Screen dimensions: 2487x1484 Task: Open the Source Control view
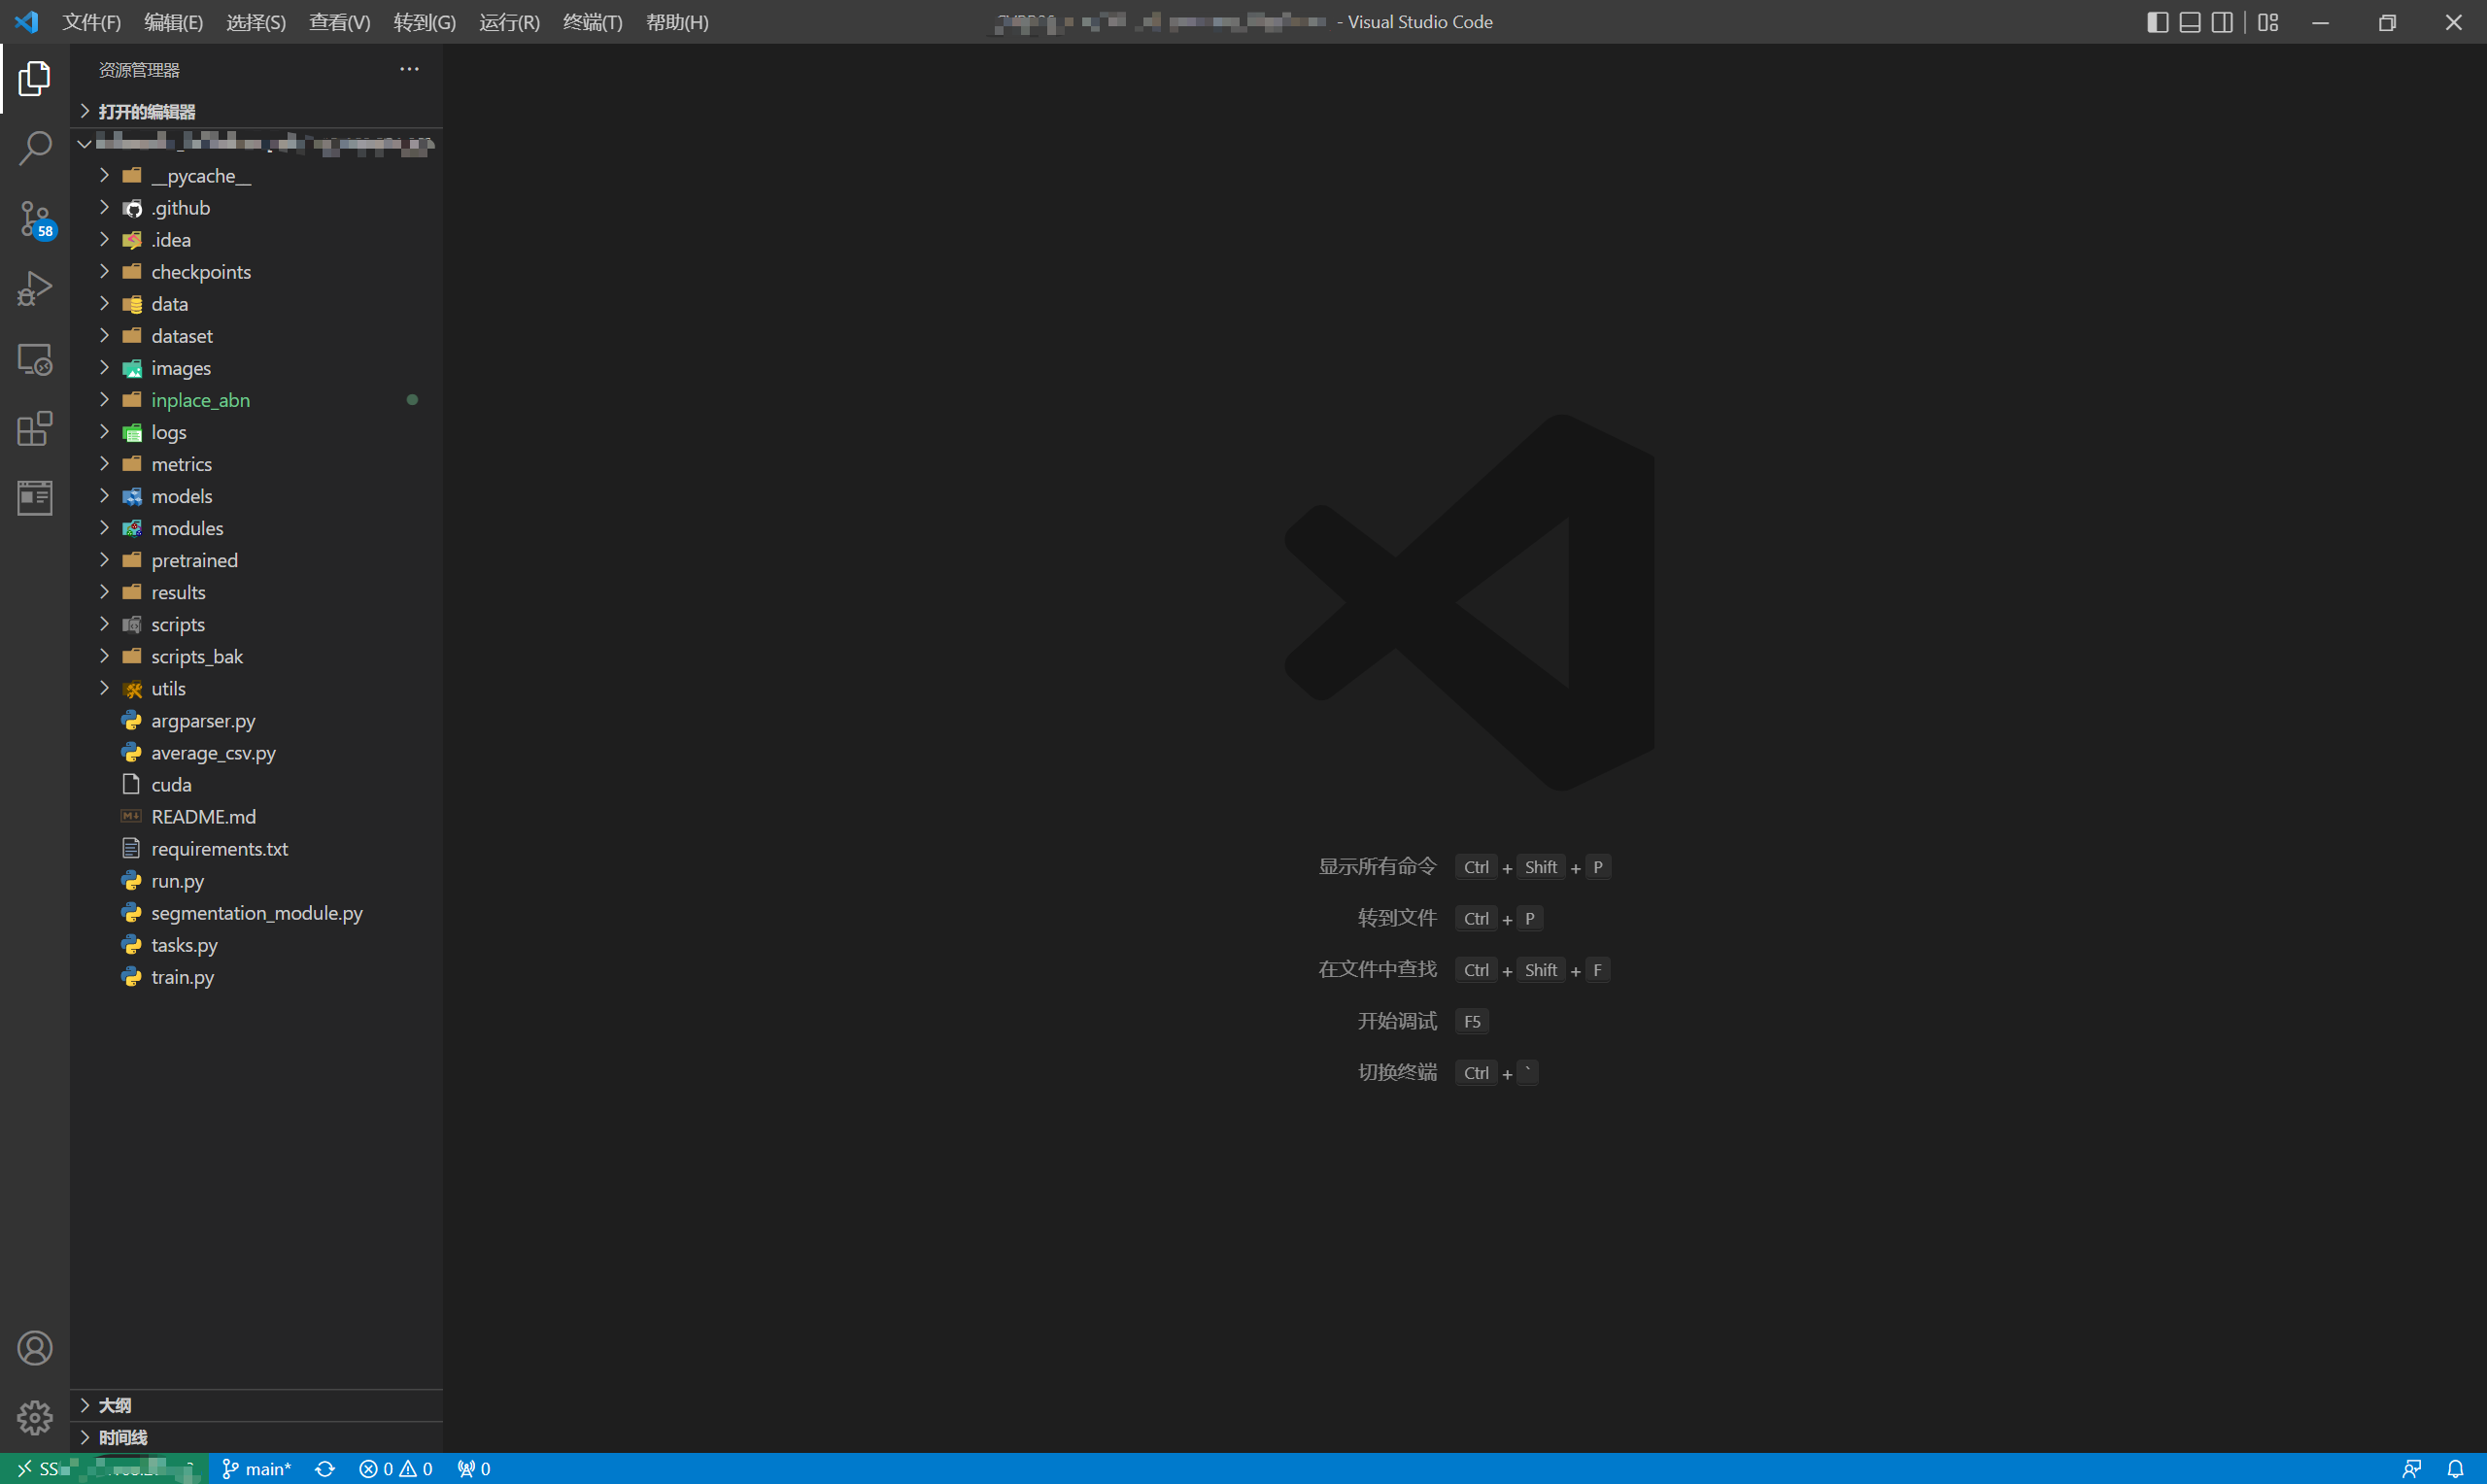(35, 218)
